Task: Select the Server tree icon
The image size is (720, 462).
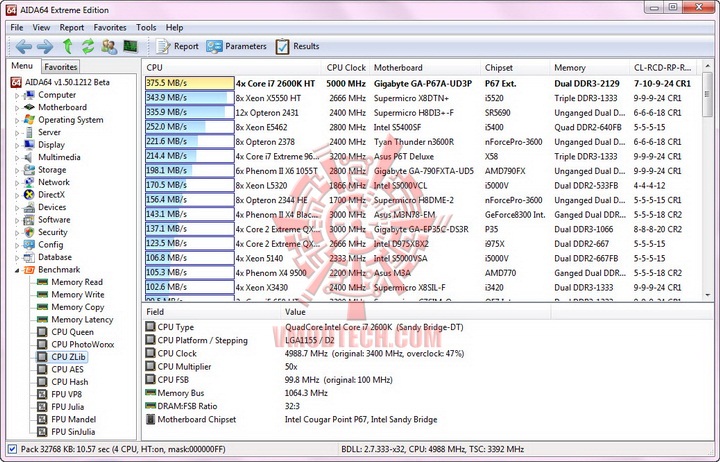Action: pyautogui.click(x=29, y=132)
